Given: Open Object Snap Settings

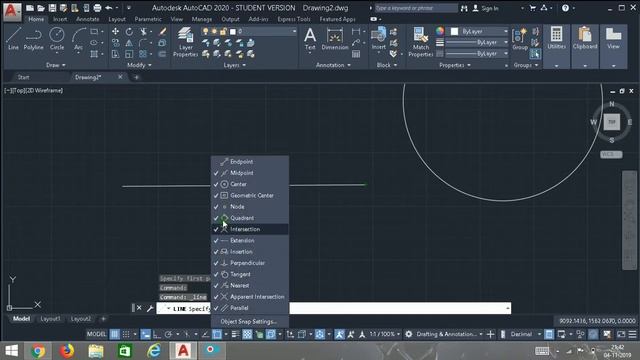Looking at the screenshot, I should tap(248, 322).
